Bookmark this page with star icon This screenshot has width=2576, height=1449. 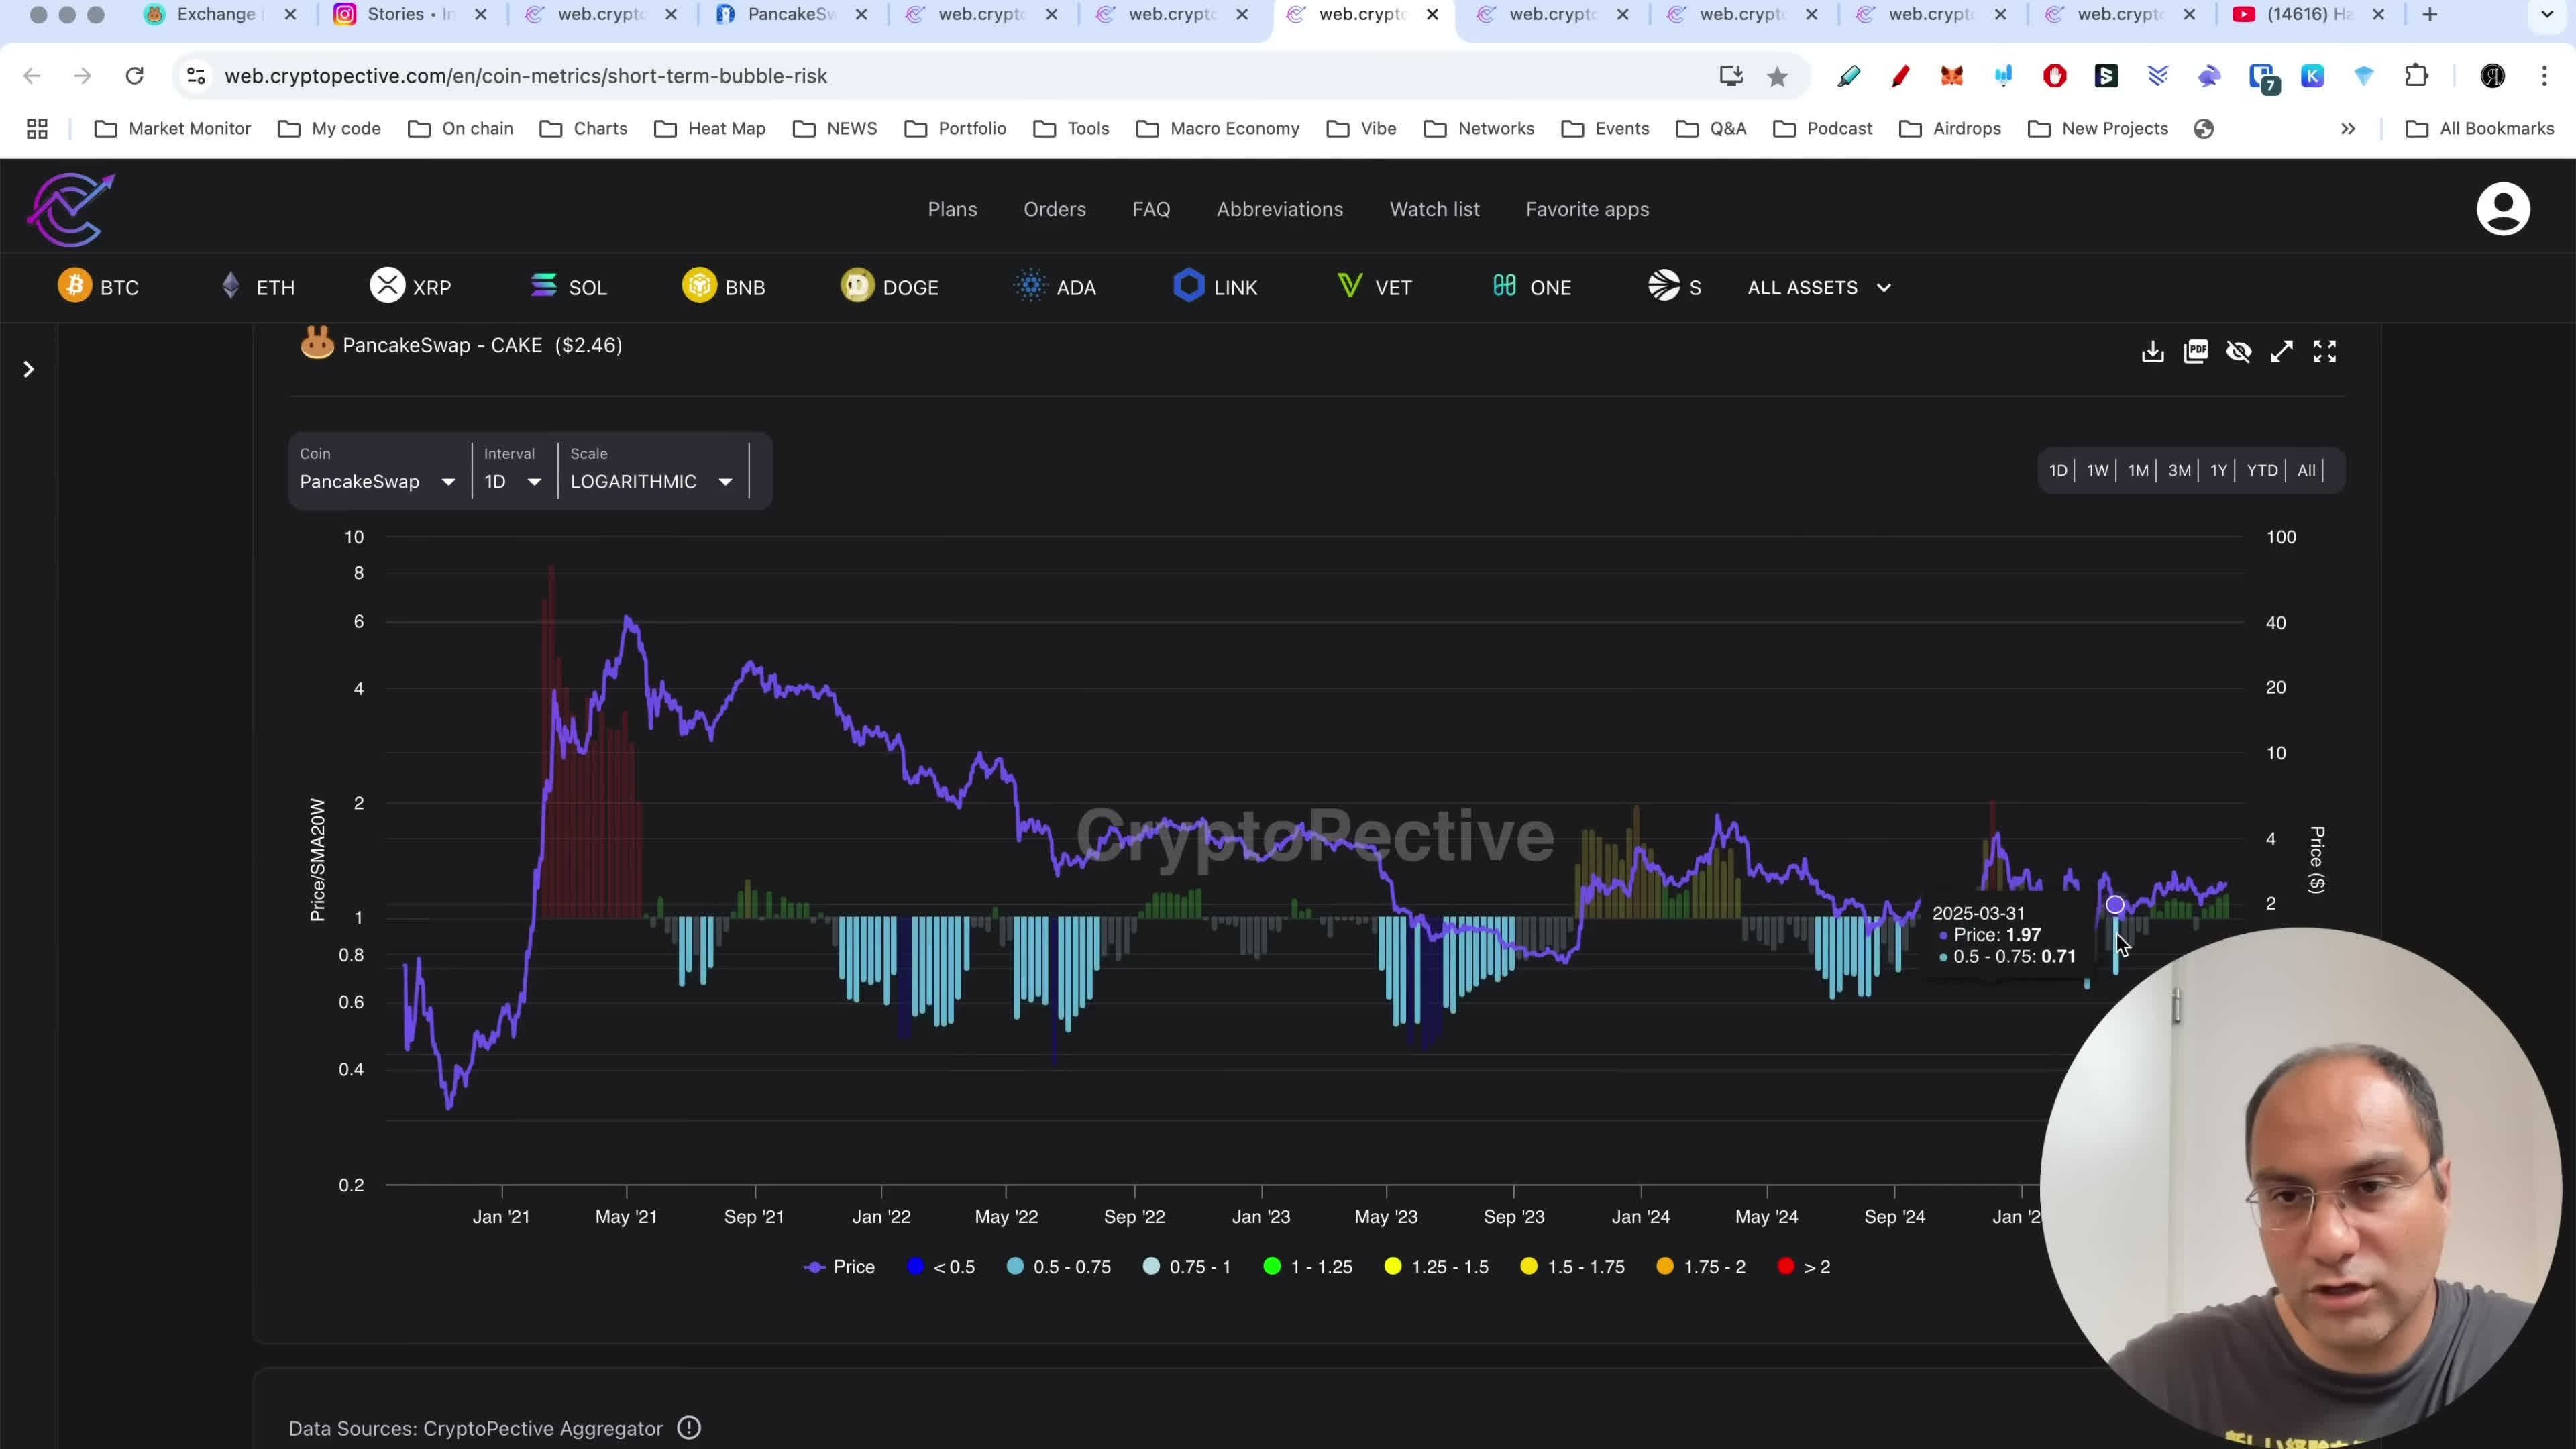(x=1777, y=77)
